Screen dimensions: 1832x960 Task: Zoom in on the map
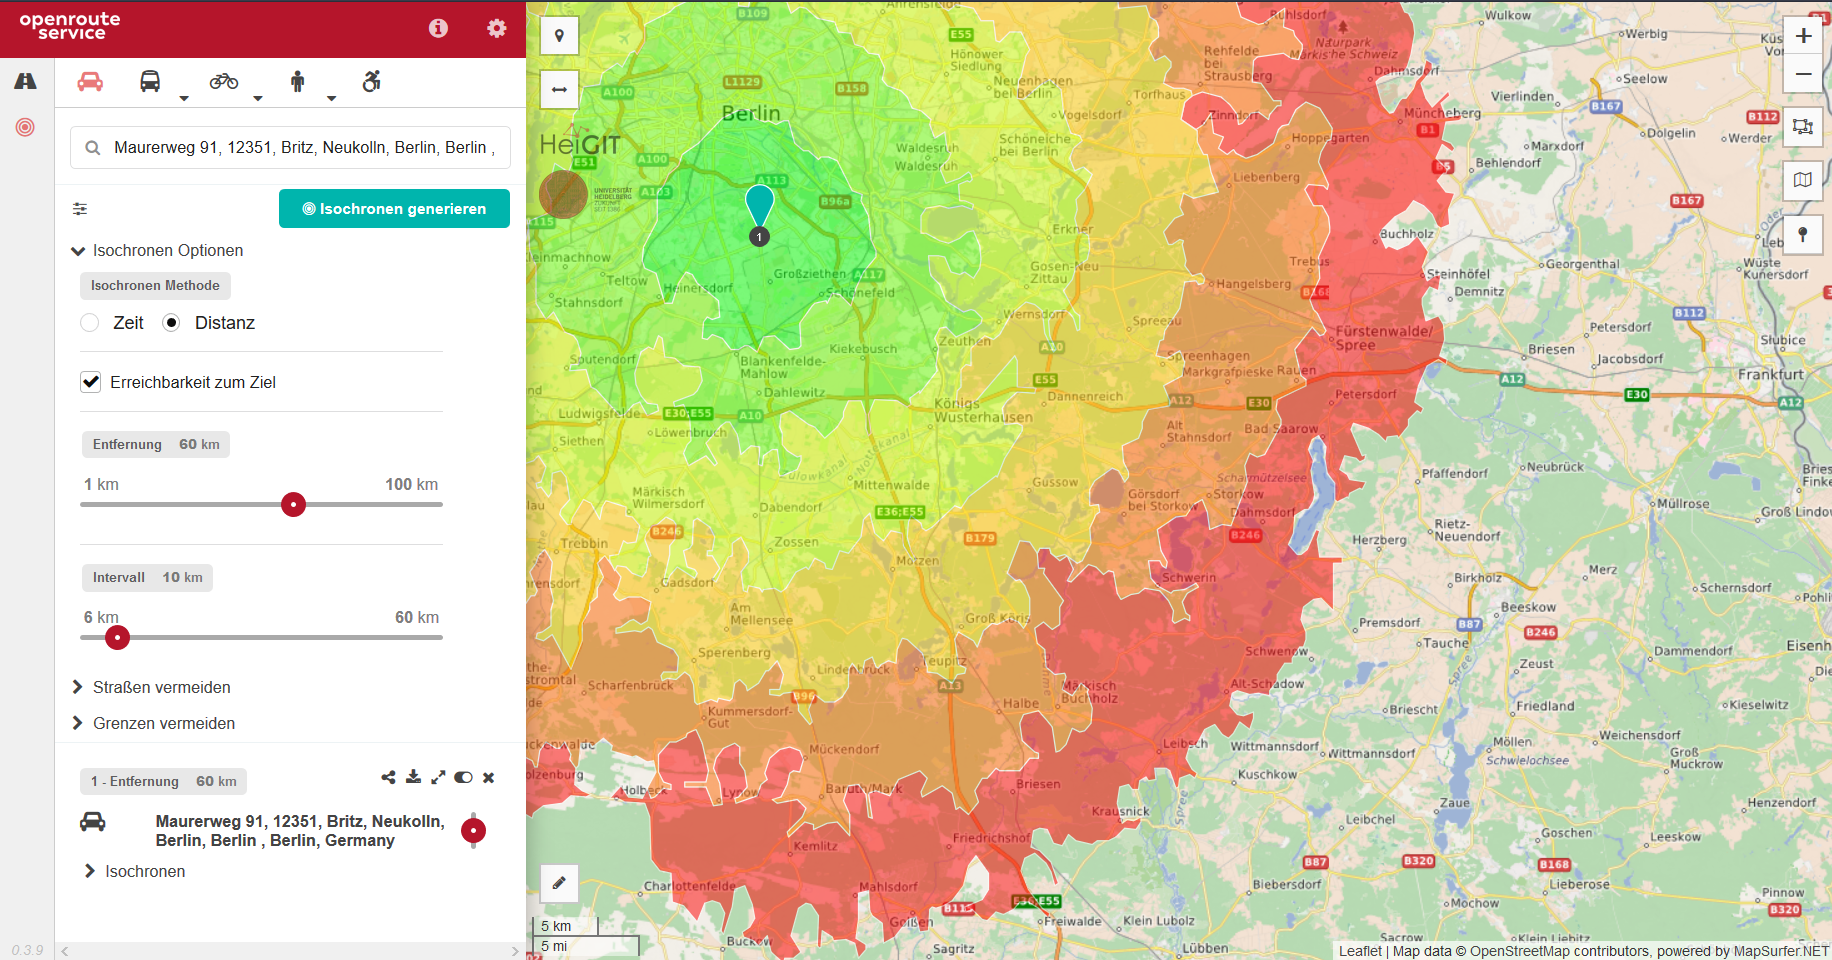tap(1803, 36)
